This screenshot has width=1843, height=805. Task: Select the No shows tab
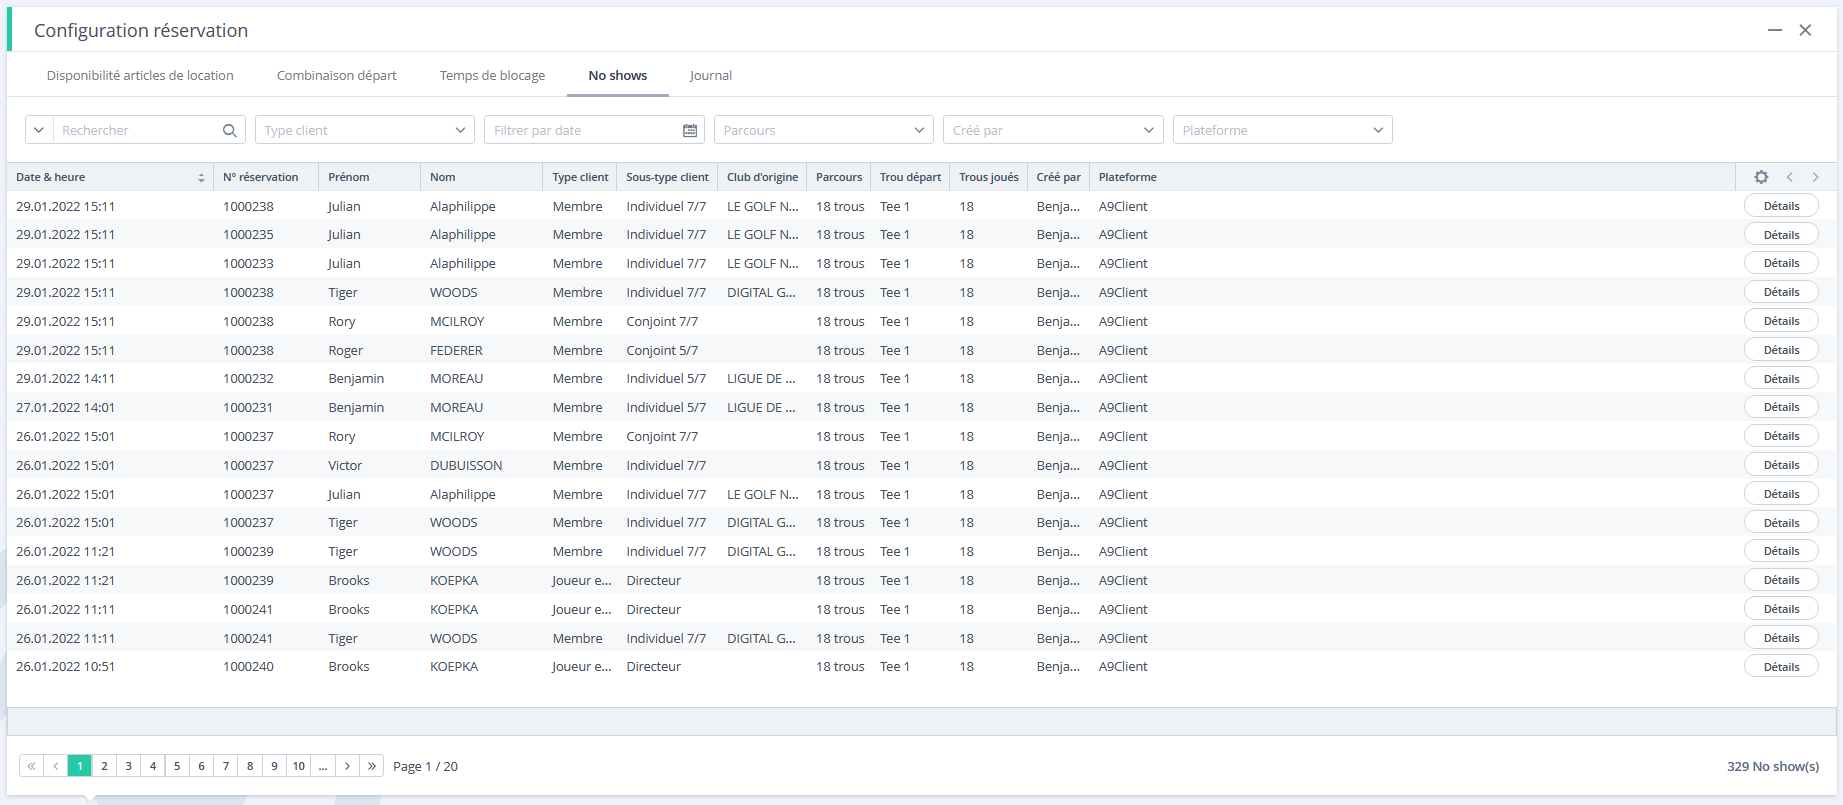coord(618,75)
